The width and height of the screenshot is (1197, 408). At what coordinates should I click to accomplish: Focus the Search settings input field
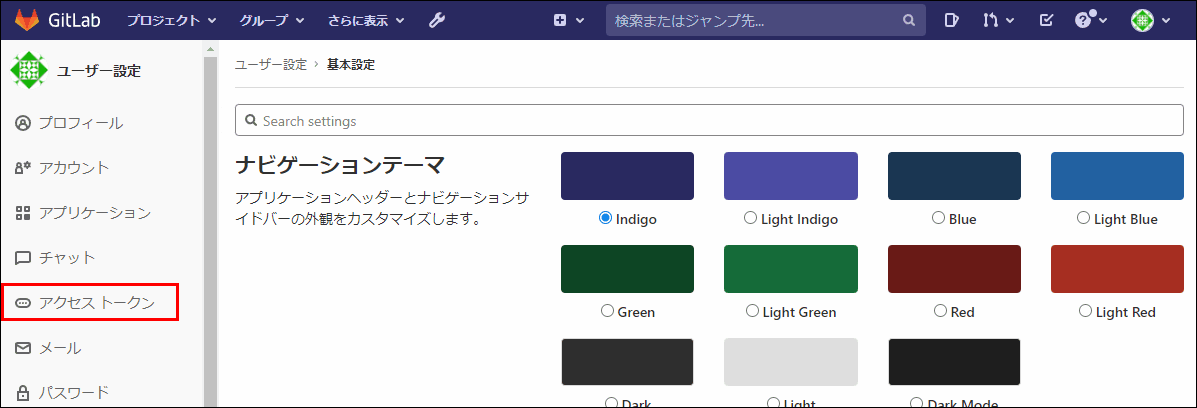point(709,121)
